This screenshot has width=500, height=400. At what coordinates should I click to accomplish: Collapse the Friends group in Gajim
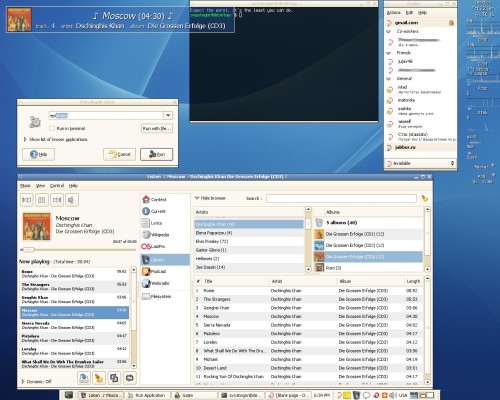pyautogui.click(x=389, y=53)
